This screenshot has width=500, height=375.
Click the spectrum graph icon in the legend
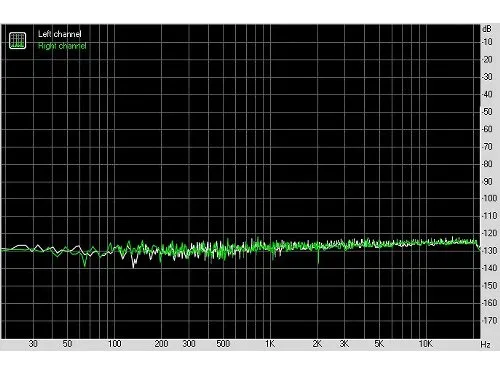coord(17,40)
